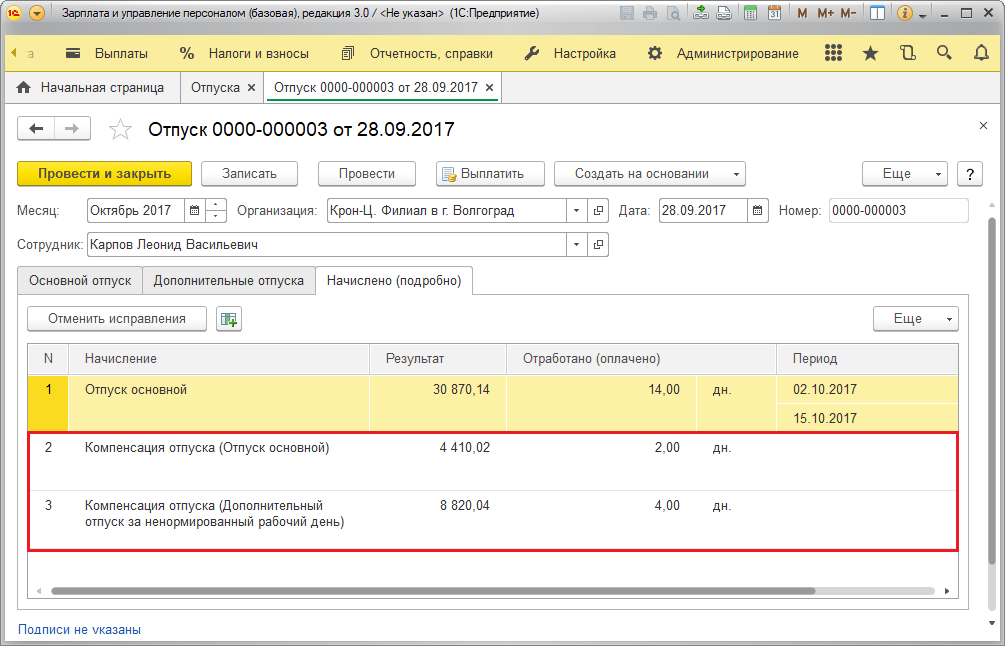Click the go to link icon
Screen dimensions: 1005x646
pyautogui.click(x=724, y=13)
